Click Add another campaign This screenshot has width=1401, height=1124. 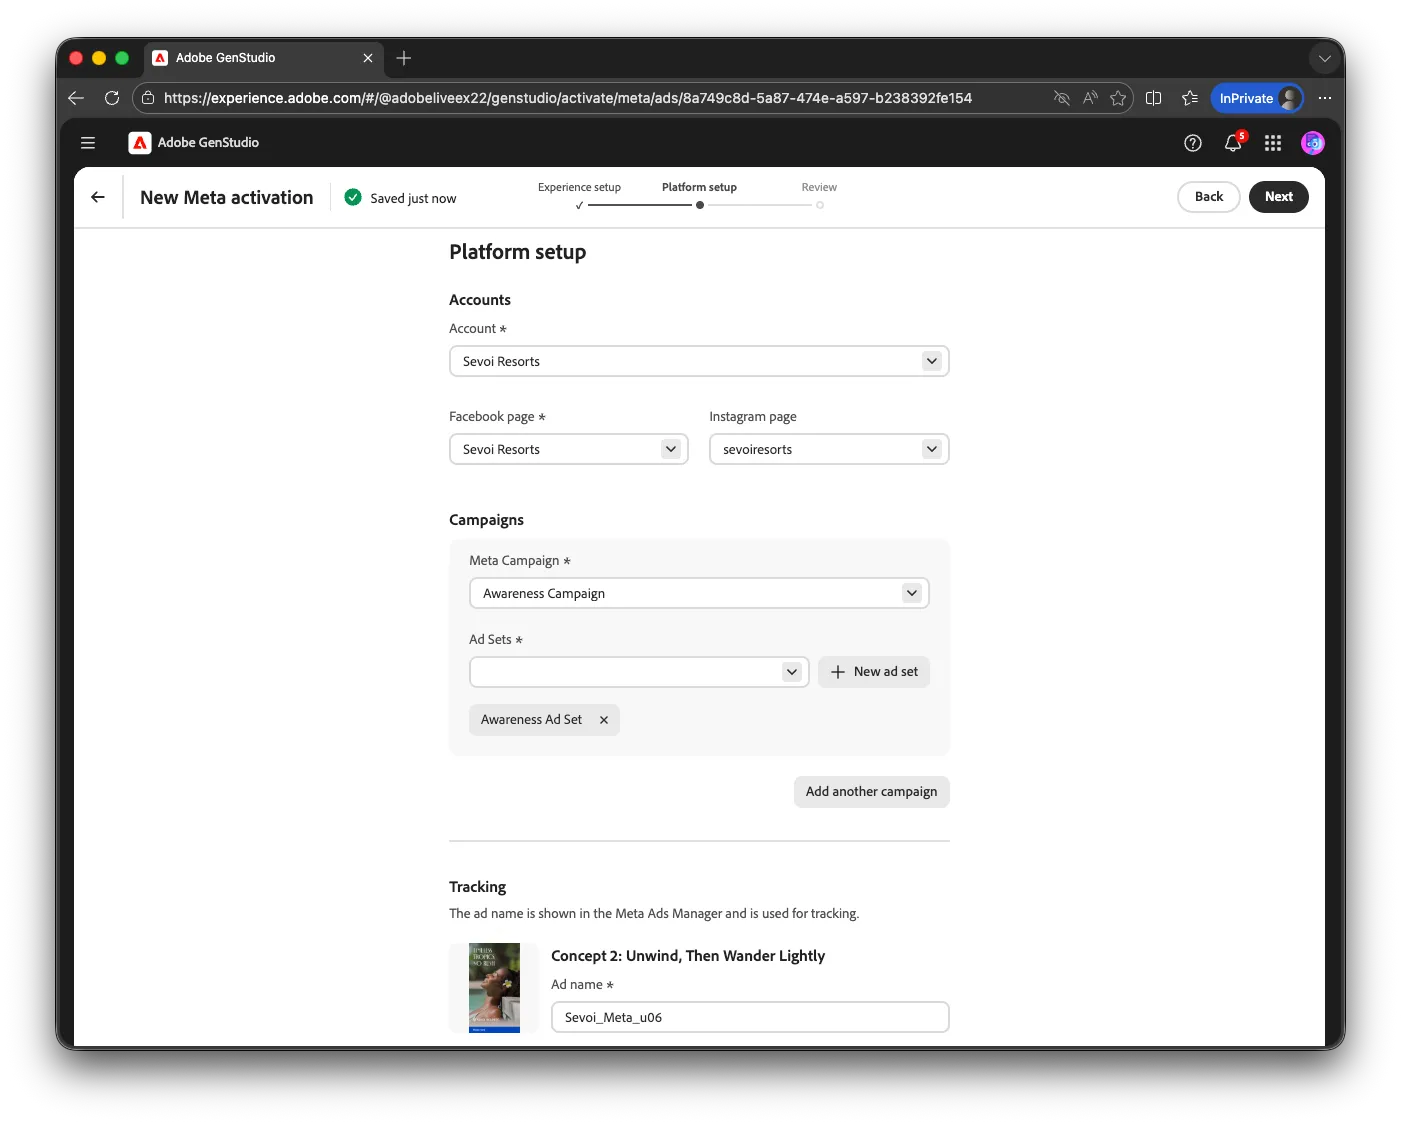[872, 792]
